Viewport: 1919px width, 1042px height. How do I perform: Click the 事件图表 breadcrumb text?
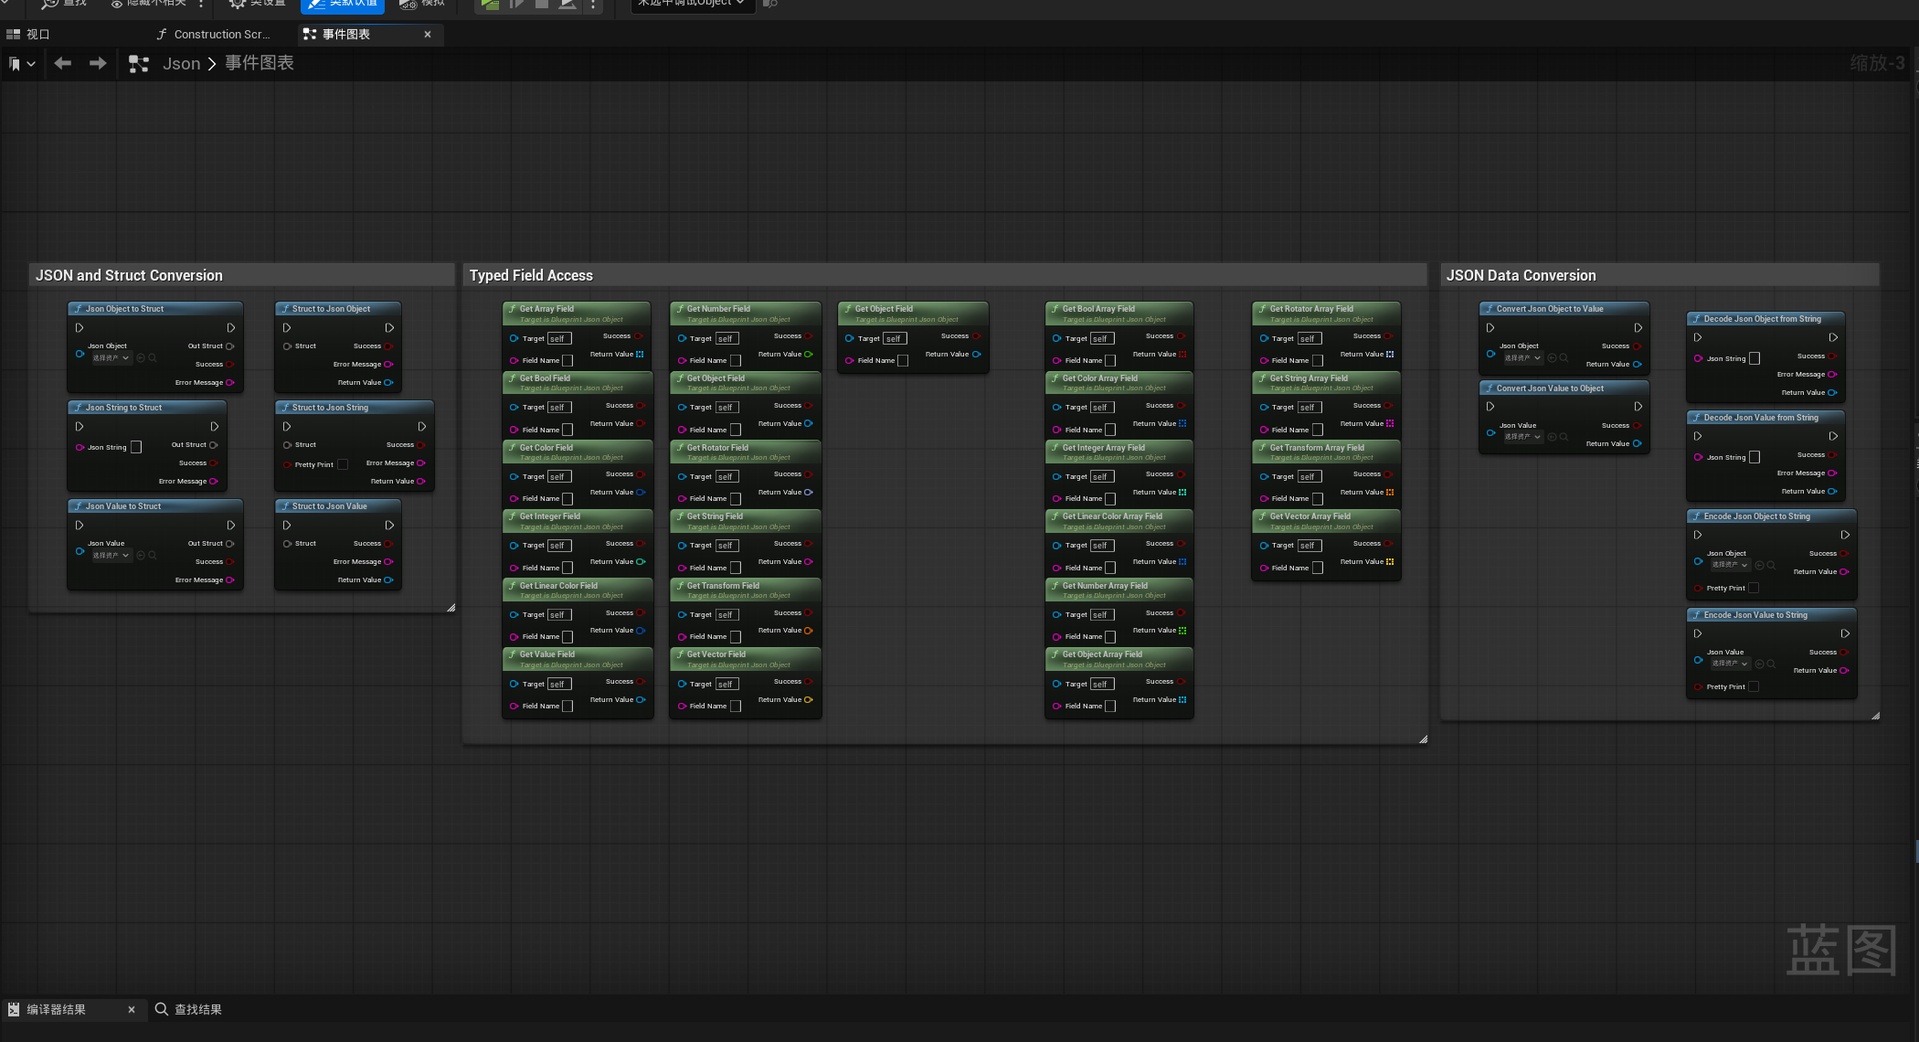click(x=259, y=63)
